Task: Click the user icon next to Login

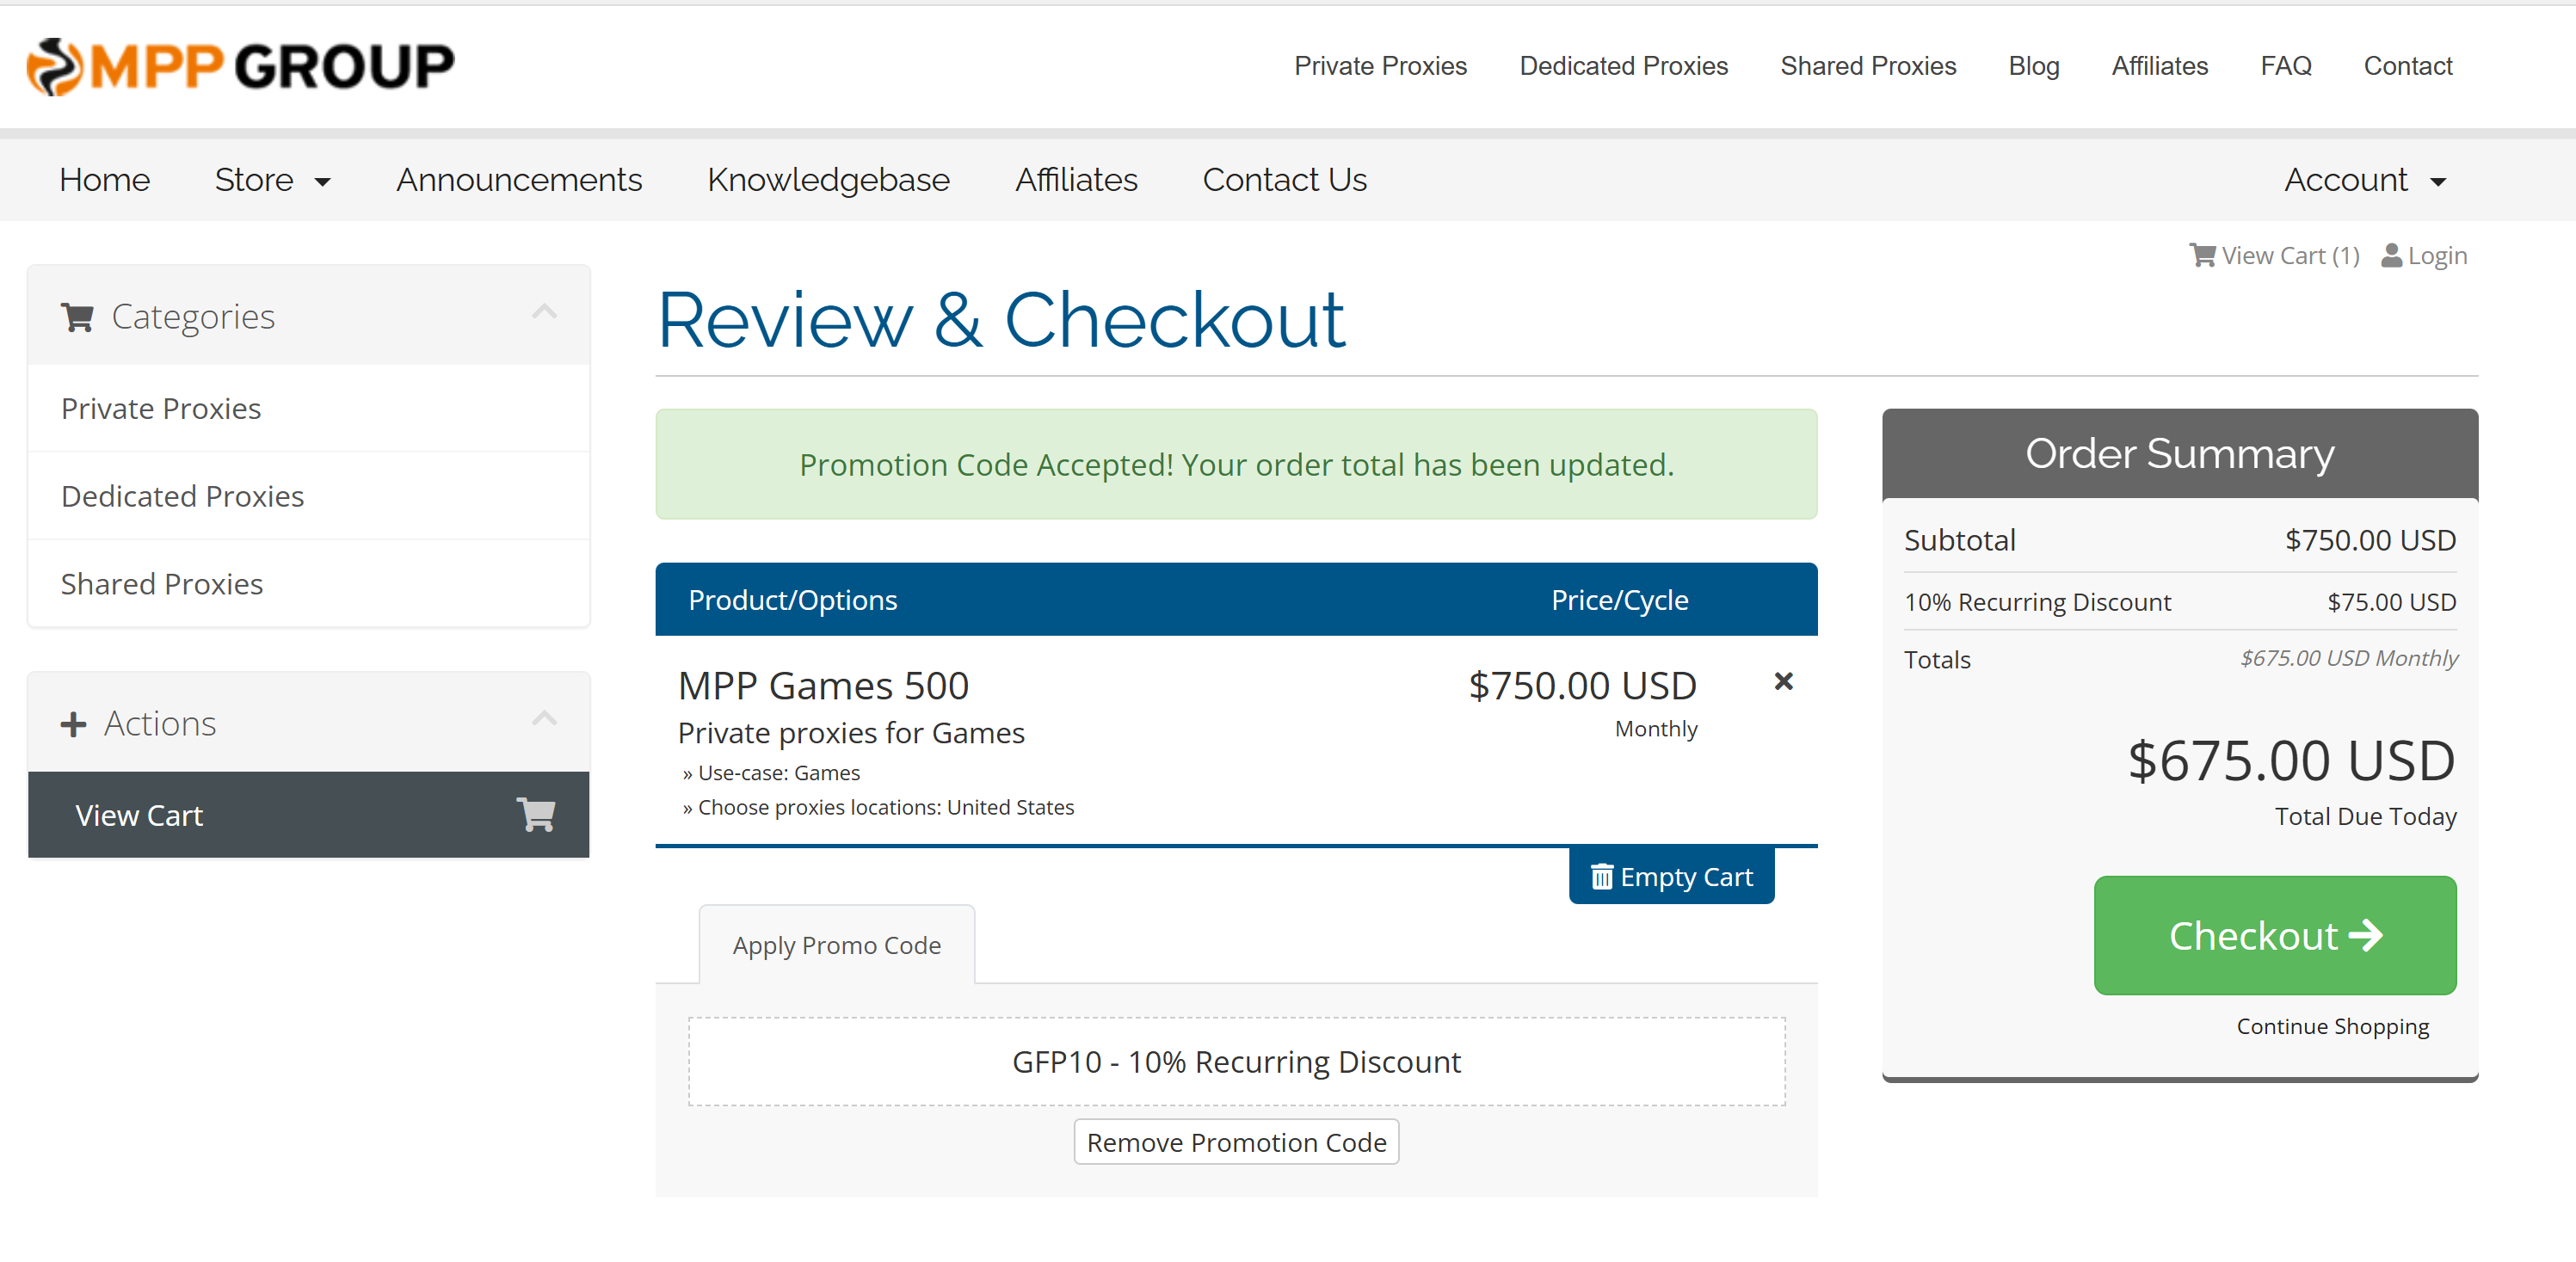Action: (x=2391, y=256)
